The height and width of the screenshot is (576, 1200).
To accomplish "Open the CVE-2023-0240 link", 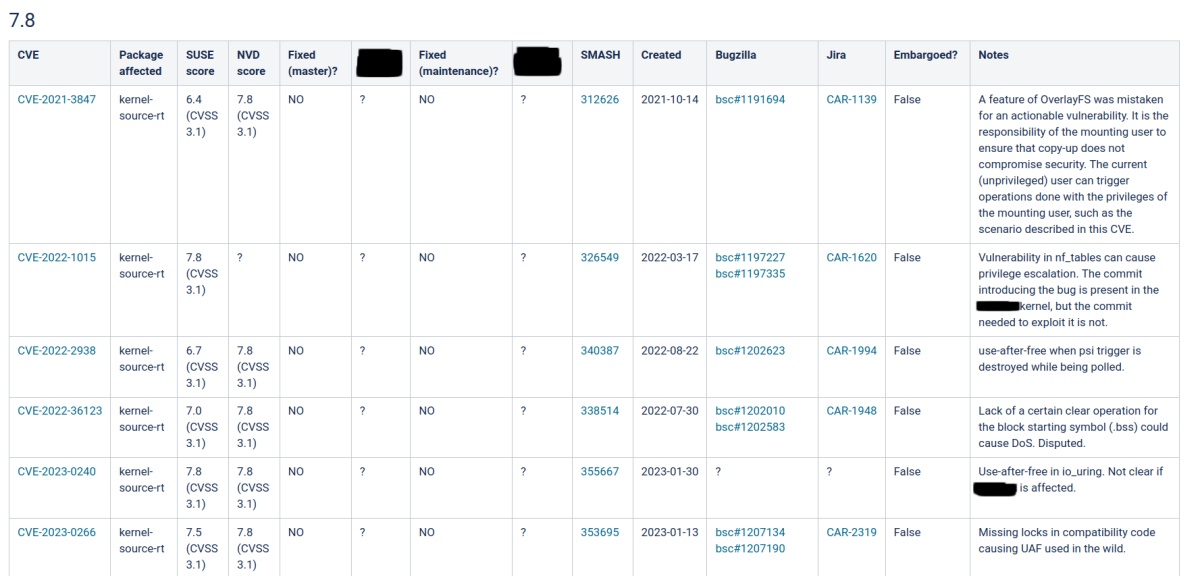I will click(x=57, y=472).
